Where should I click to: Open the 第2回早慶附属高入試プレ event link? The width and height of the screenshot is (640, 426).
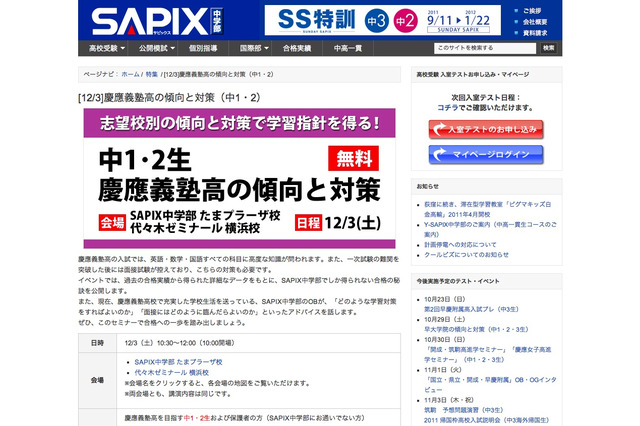(471, 309)
